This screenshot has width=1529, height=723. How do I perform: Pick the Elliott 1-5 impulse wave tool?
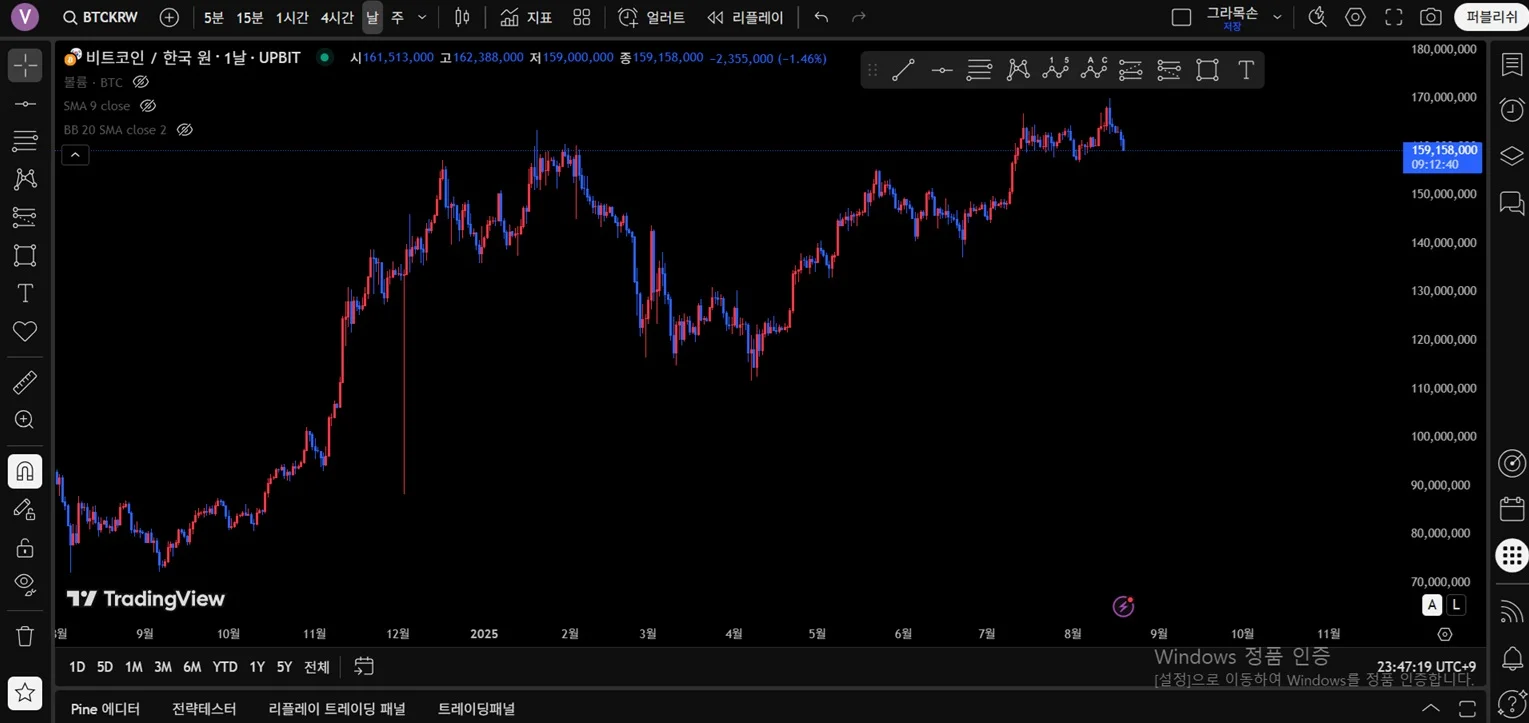pos(1056,70)
